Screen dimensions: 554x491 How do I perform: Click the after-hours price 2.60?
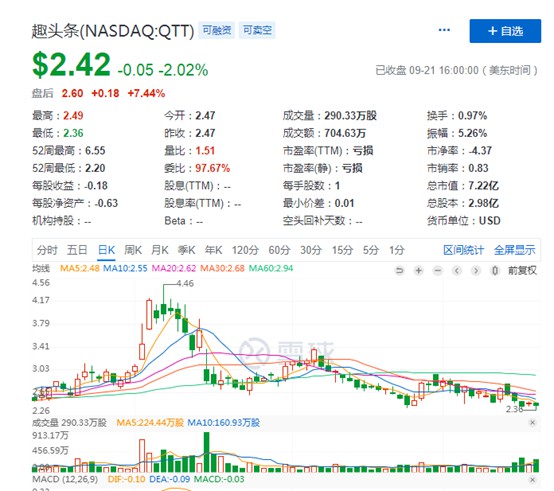pos(72,93)
